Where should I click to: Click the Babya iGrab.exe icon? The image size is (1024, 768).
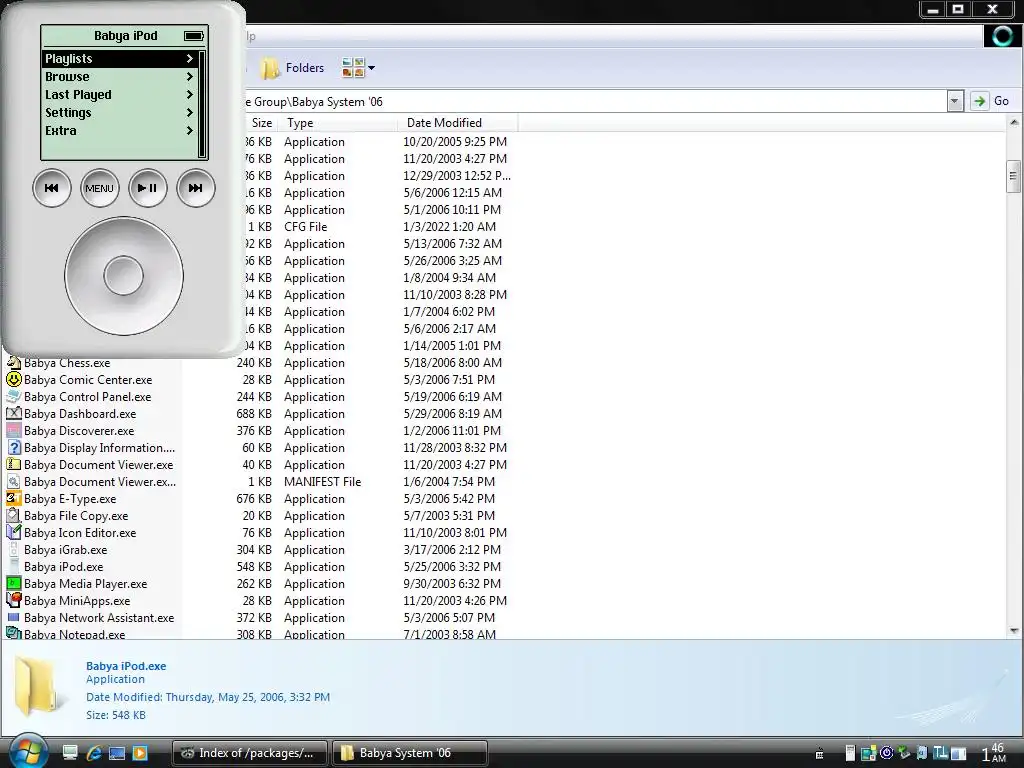(13, 549)
